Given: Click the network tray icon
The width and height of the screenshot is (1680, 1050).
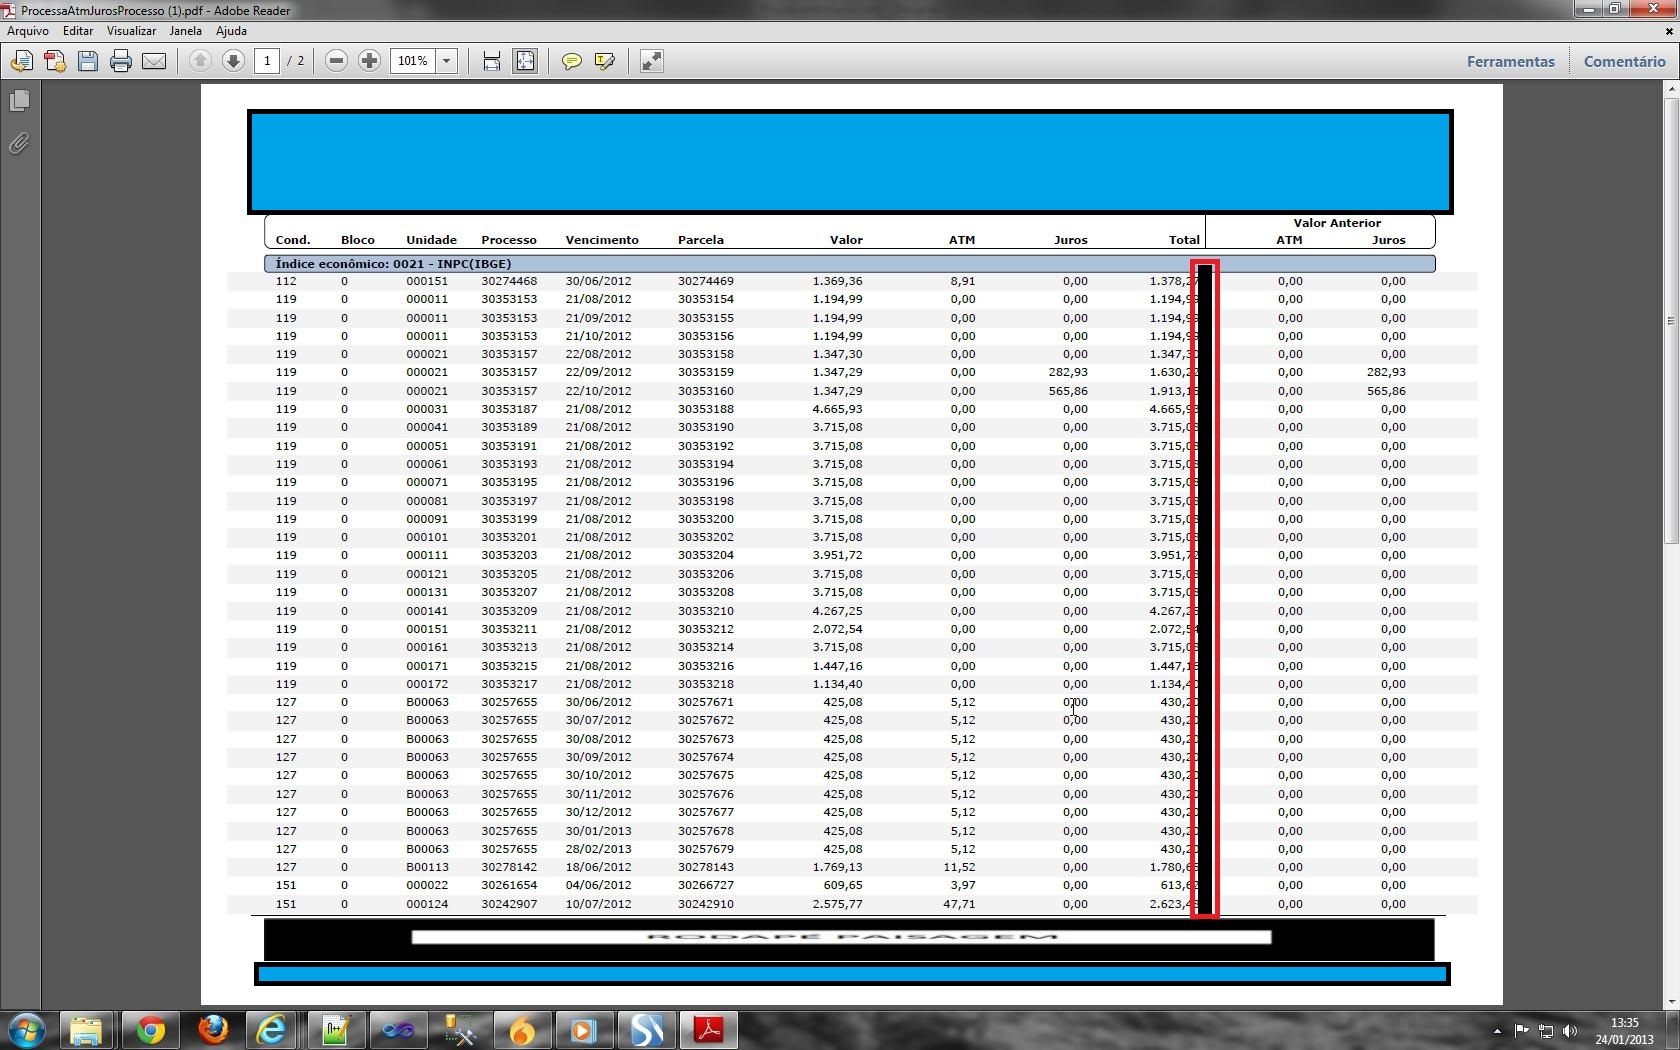Looking at the screenshot, I should coord(1546,1031).
